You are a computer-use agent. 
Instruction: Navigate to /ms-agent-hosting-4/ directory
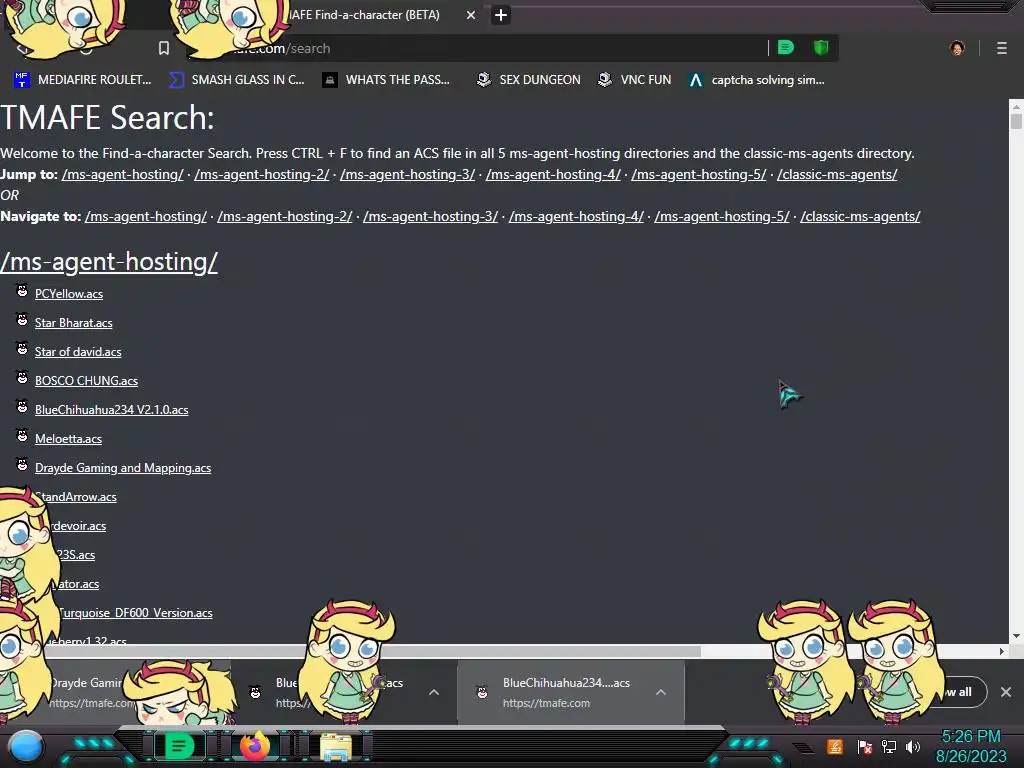[x=576, y=216]
